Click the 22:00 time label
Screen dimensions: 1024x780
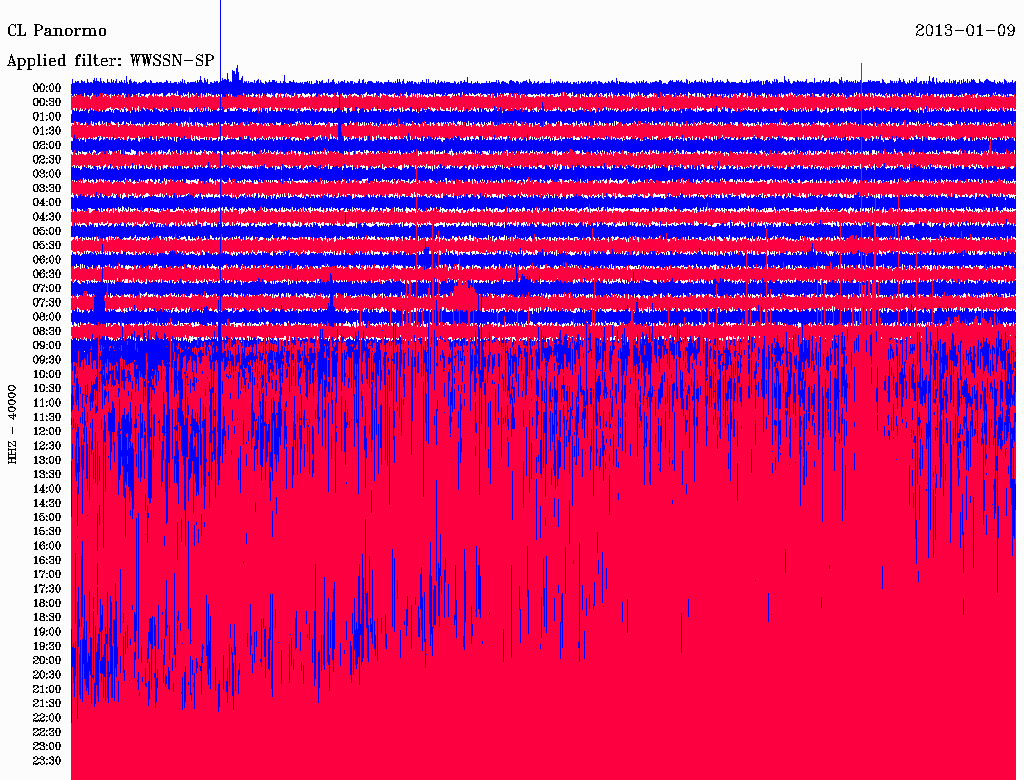point(47,718)
